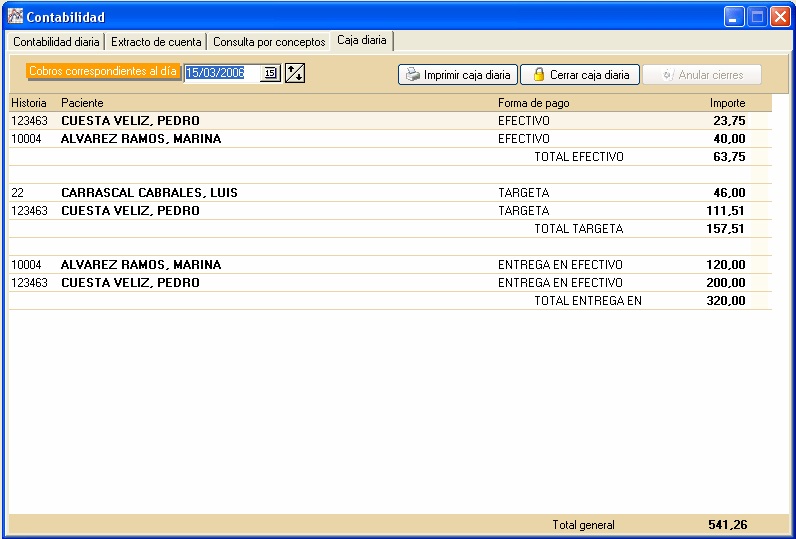Click the Contabilidad app icon in title bar
Viewport: 796px width, 539px height.
point(15,16)
